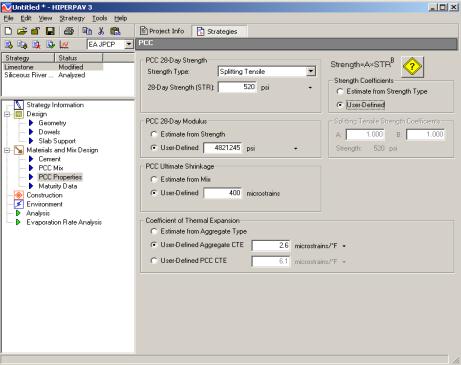Click the shrinkage field showing 400
The image size is (461, 365).
[223, 193]
